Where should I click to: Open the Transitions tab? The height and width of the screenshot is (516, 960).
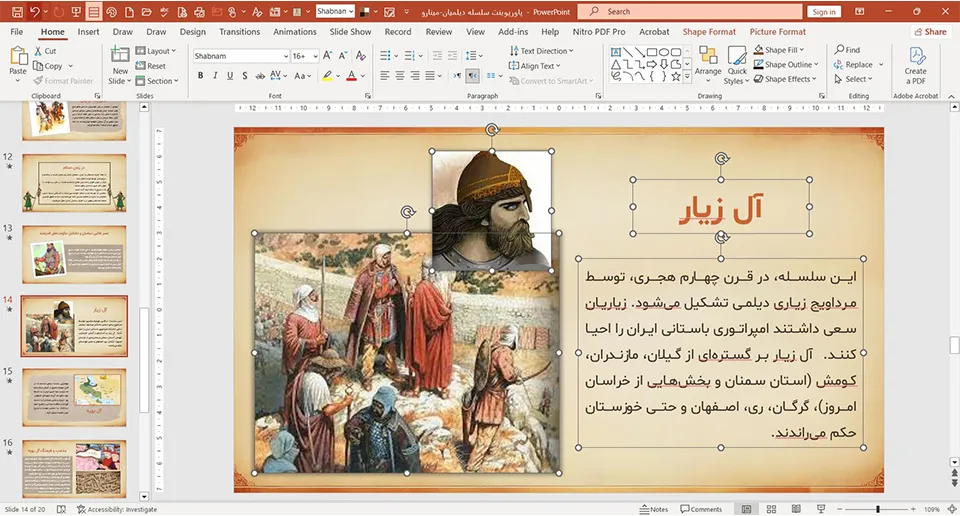[239, 32]
